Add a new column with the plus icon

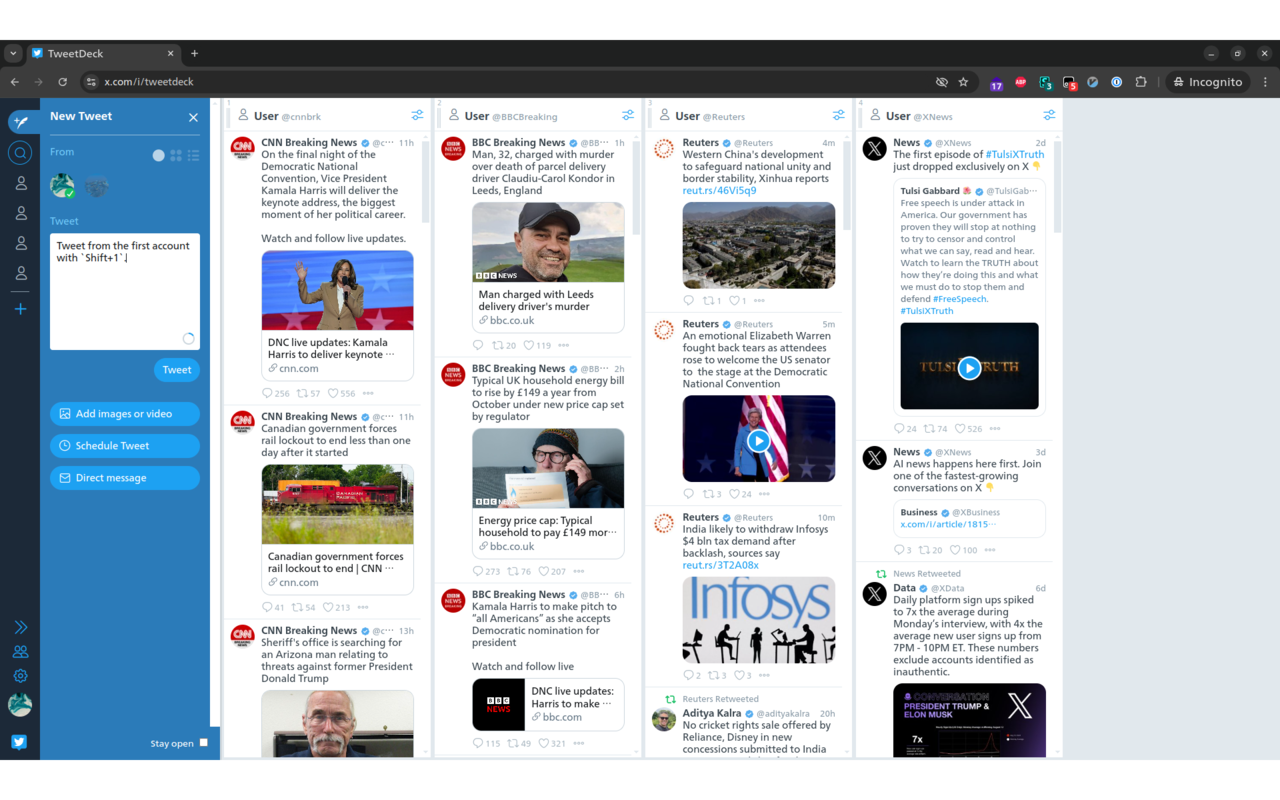[20, 309]
